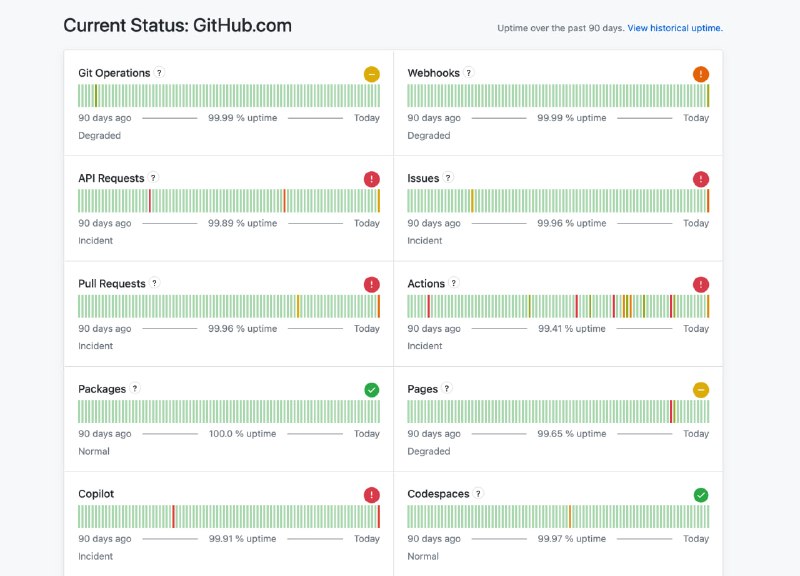The height and width of the screenshot is (576, 800).
Task: Click the Degraded status label under Pages
Action: click(429, 451)
